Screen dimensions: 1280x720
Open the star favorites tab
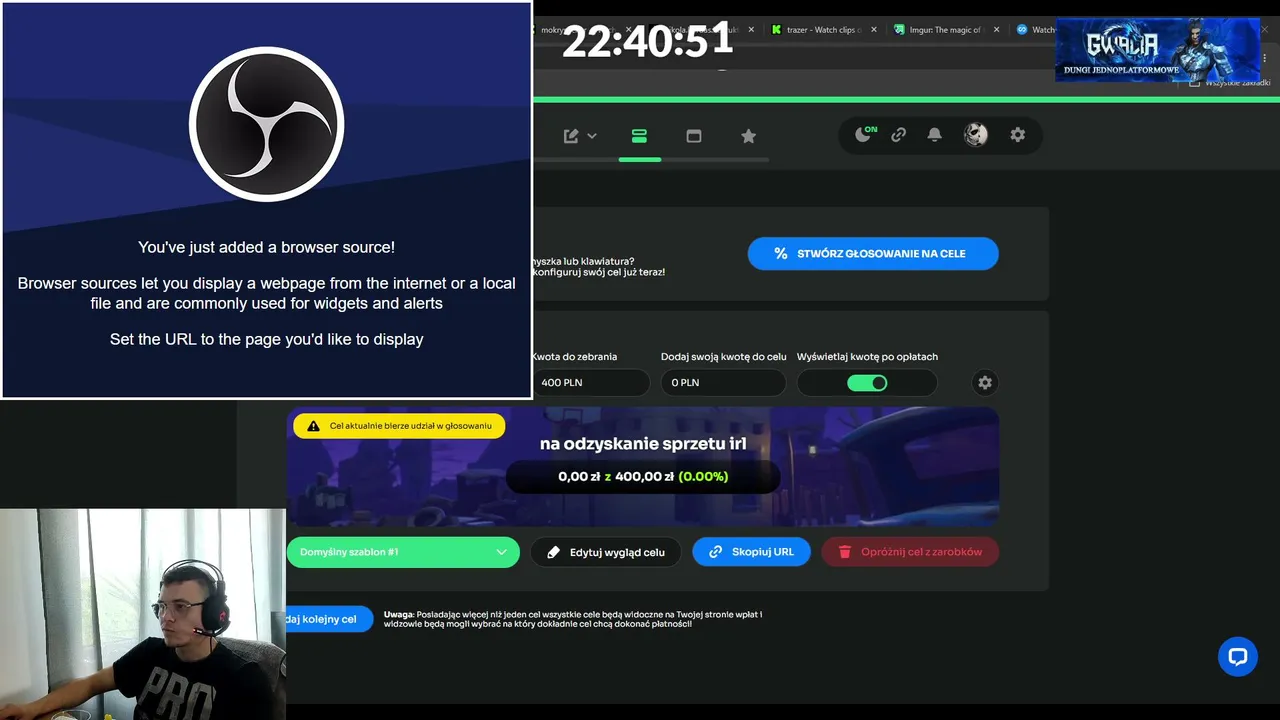tap(748, 136)
